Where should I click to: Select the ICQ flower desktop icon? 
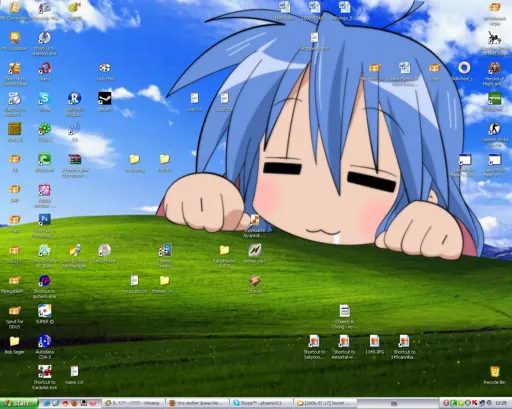[x=44, y=132]
